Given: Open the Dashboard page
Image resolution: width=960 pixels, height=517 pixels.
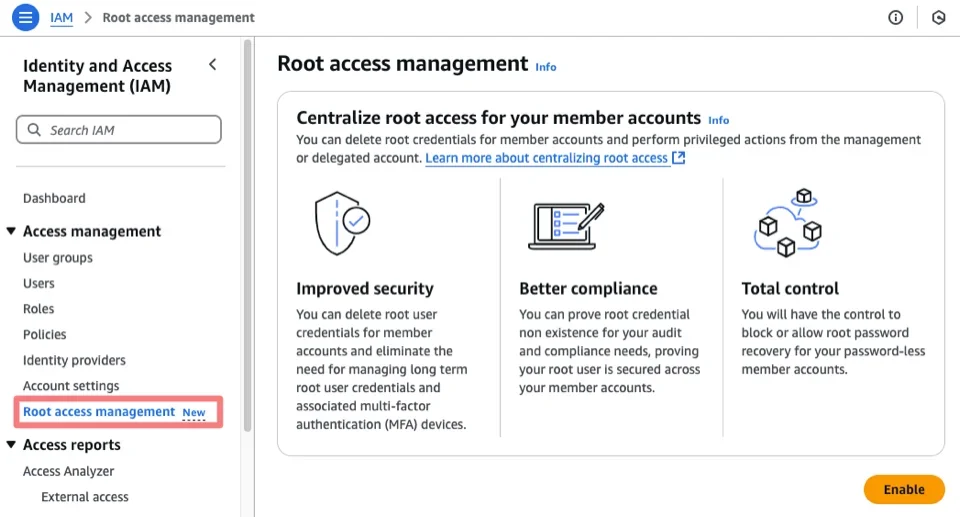Looking at the screenshot, I should point(54,198).
